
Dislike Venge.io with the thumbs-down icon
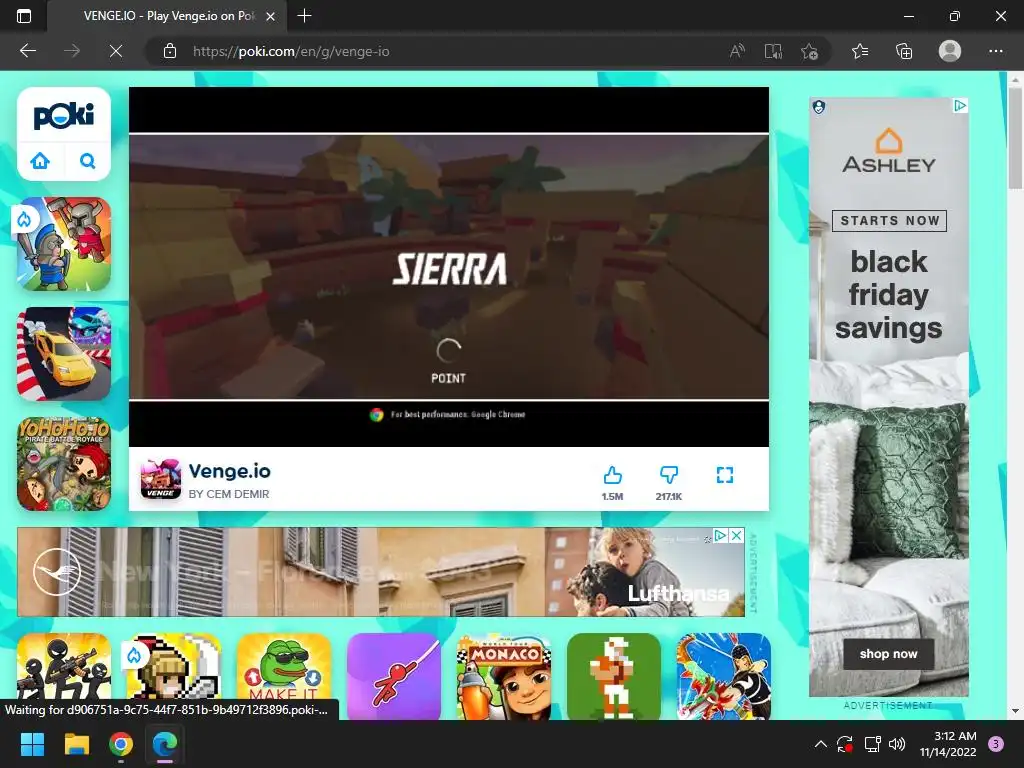coord(669,475)
